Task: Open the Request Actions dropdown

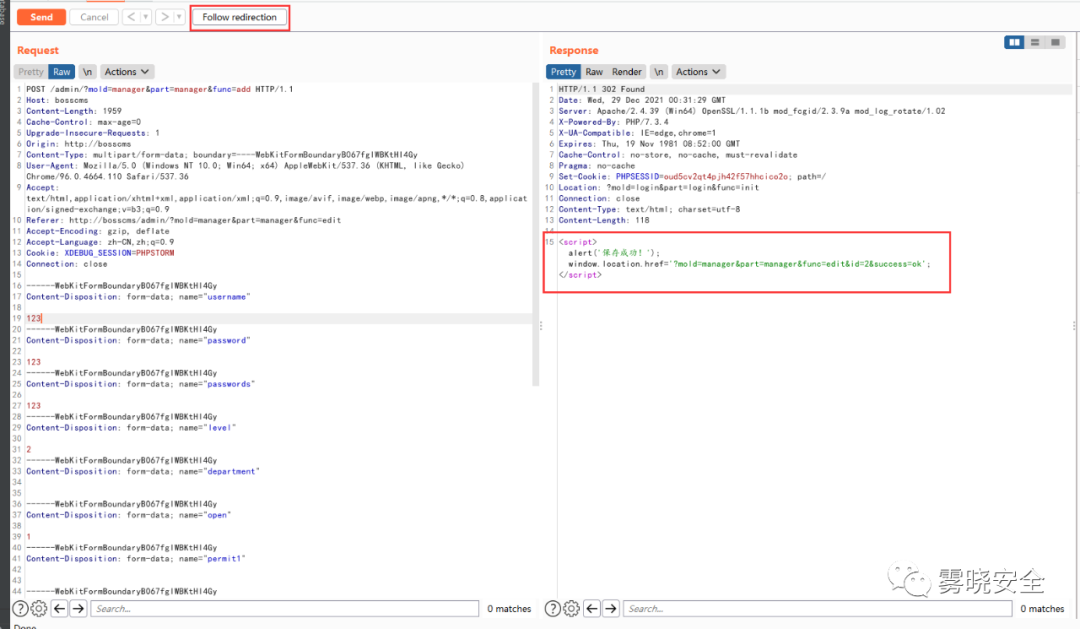Action: pyautogui.click(x=127, y=72)
